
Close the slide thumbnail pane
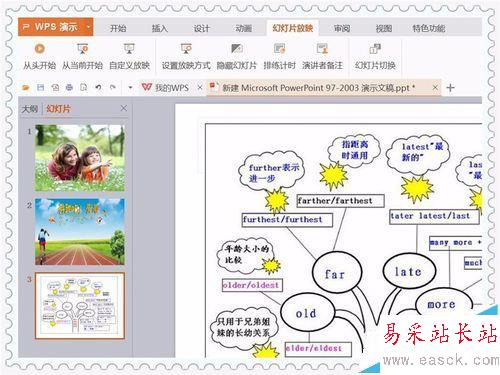coord(123,108)
